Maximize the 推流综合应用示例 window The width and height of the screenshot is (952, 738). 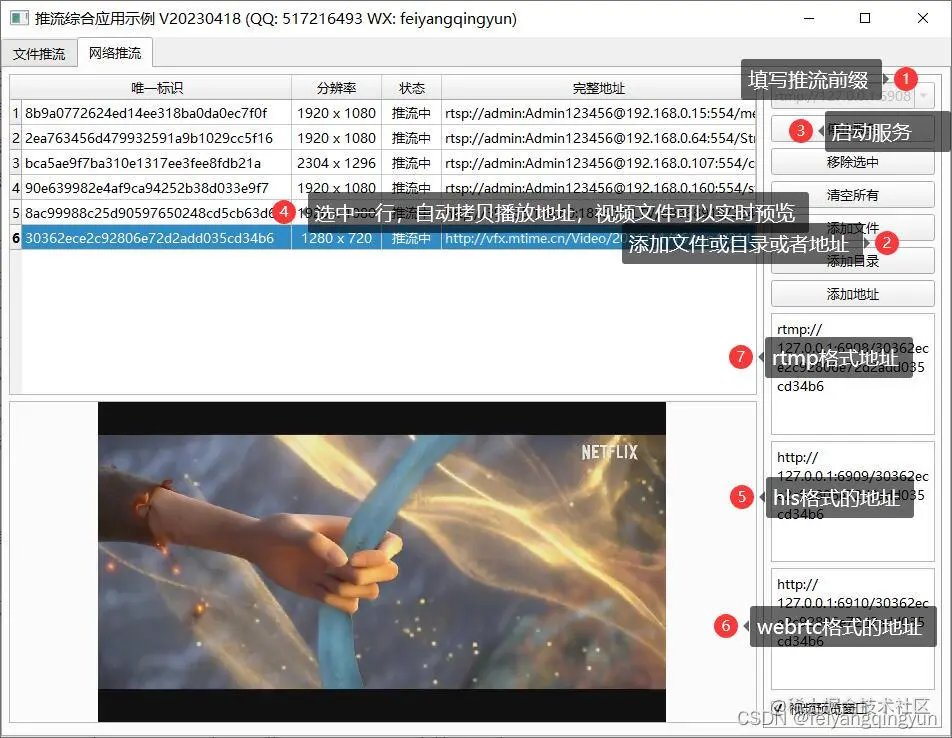(865, 18)
